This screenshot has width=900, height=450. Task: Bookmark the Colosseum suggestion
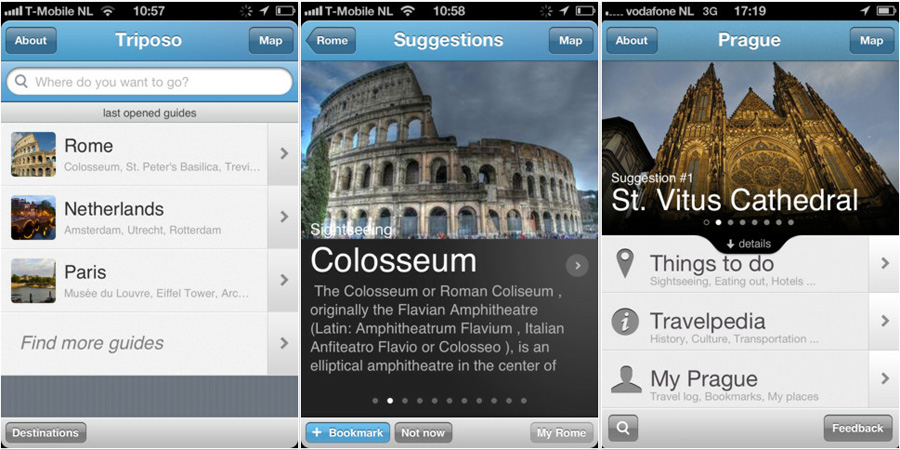tap(347, 433)
